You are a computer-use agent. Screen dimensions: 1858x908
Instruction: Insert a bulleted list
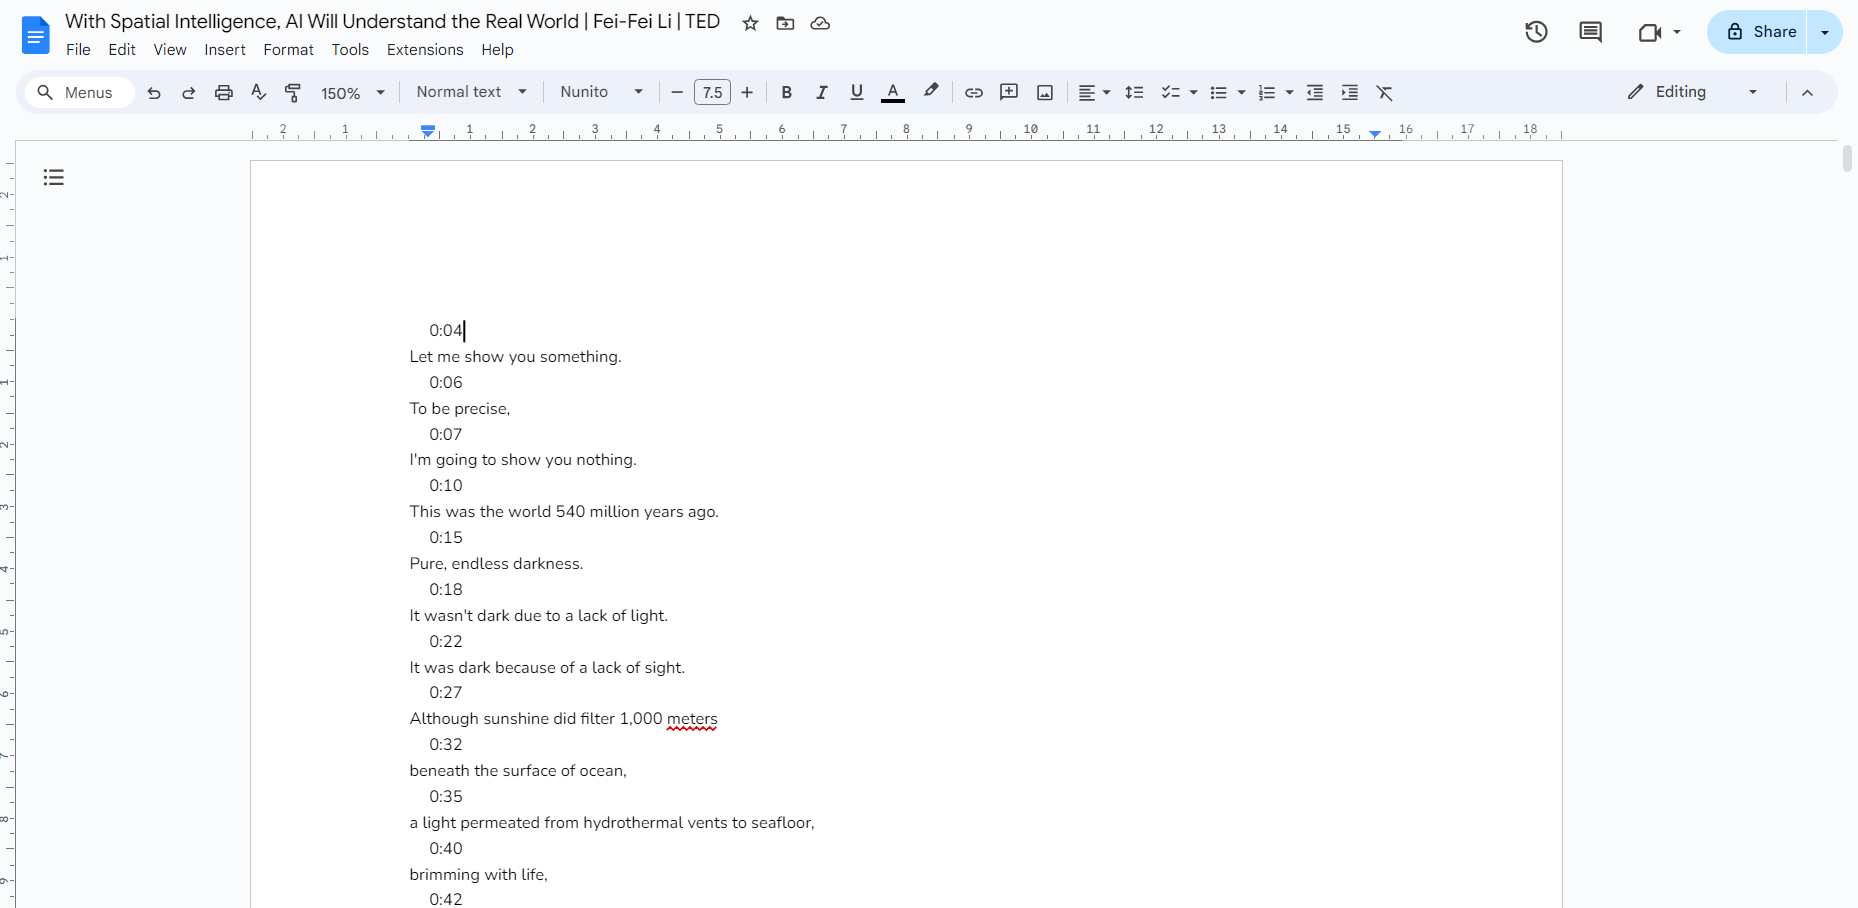[x=1218, y=93]
